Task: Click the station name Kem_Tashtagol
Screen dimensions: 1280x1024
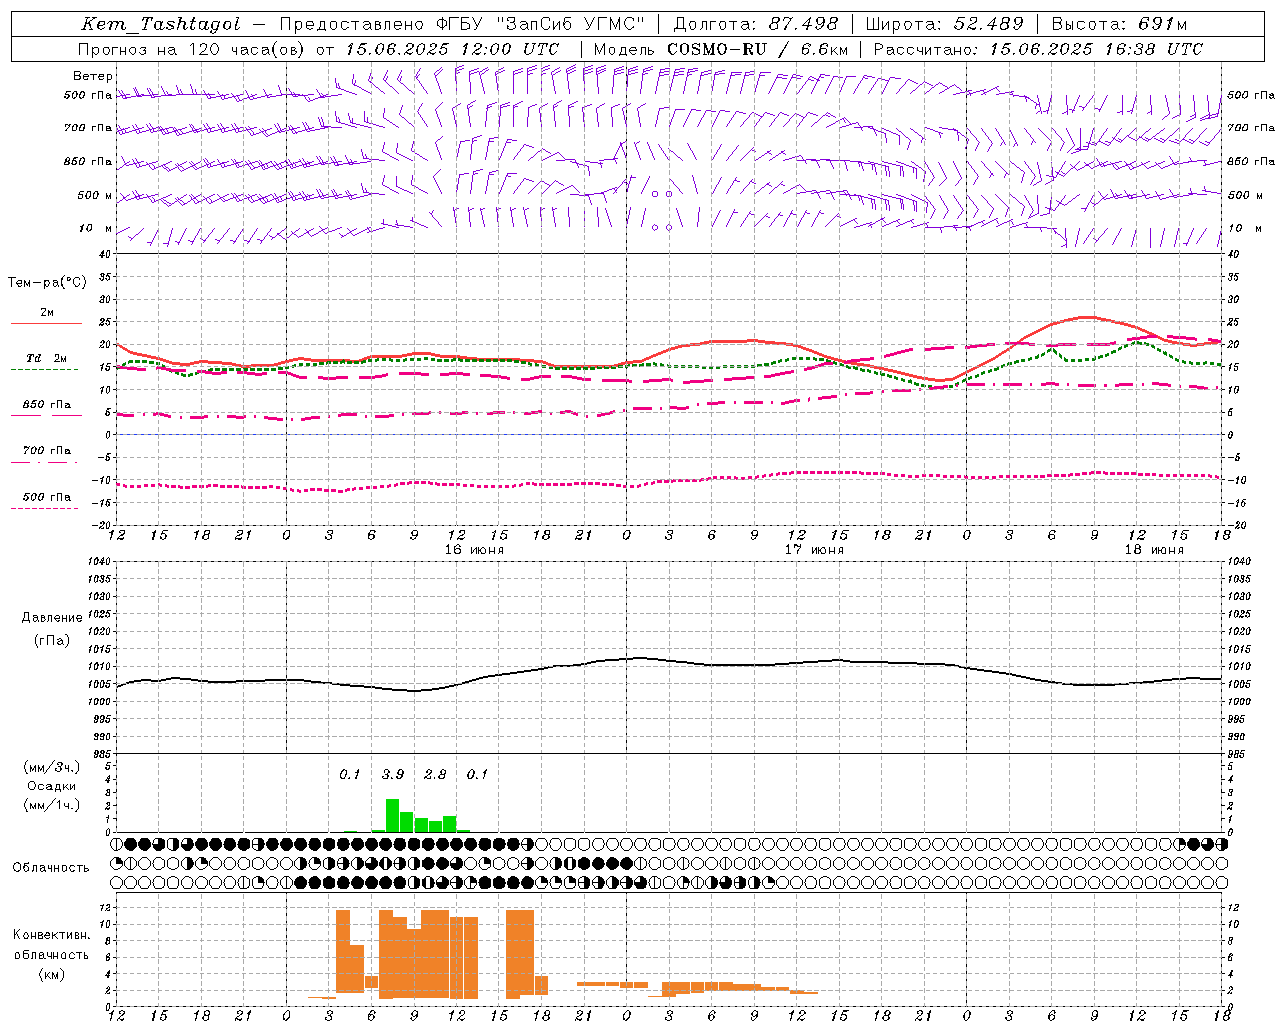Action: [x=161, y=24]
